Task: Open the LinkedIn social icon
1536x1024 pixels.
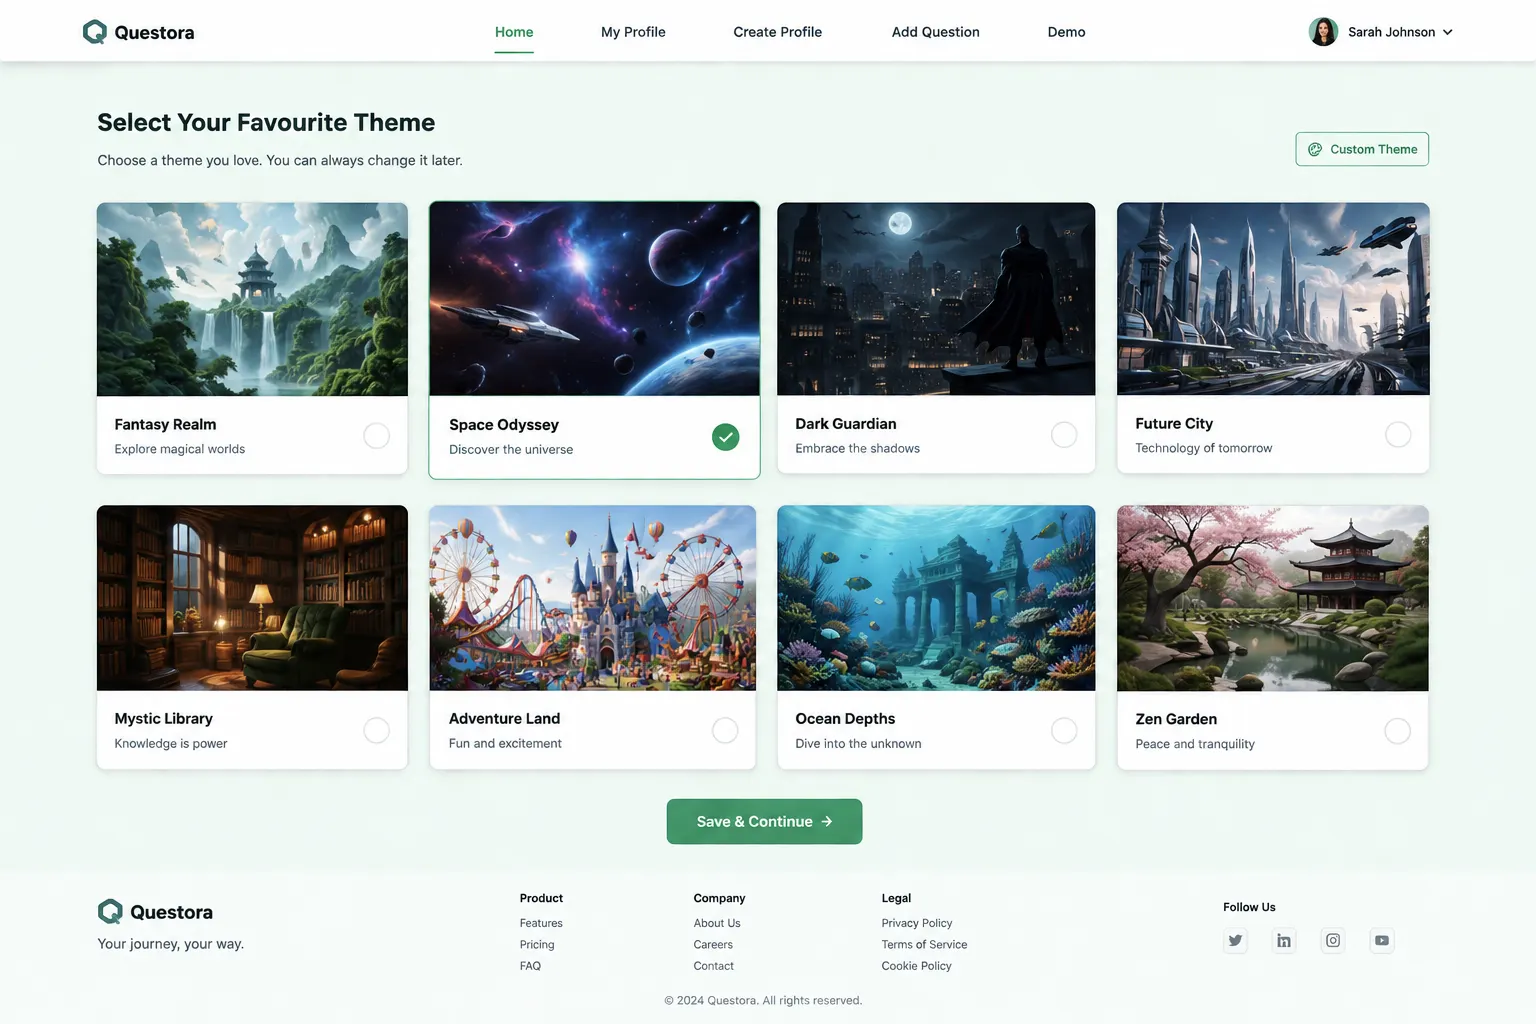Action: [x=1284, y=940]
